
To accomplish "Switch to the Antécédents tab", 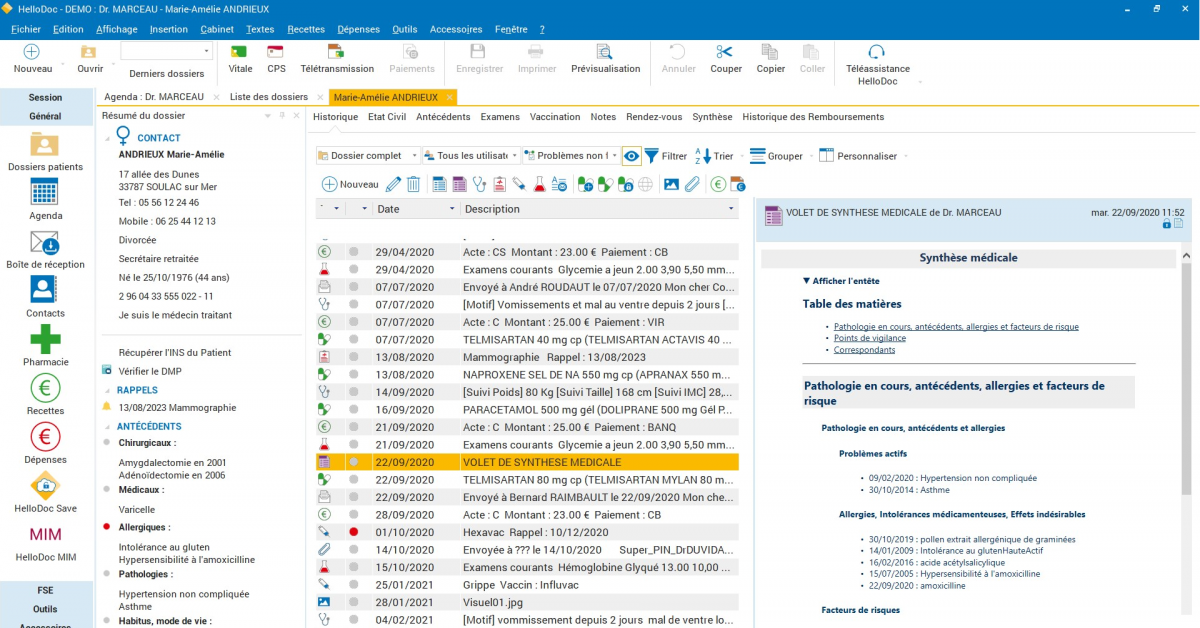I will tap(443, 117).
